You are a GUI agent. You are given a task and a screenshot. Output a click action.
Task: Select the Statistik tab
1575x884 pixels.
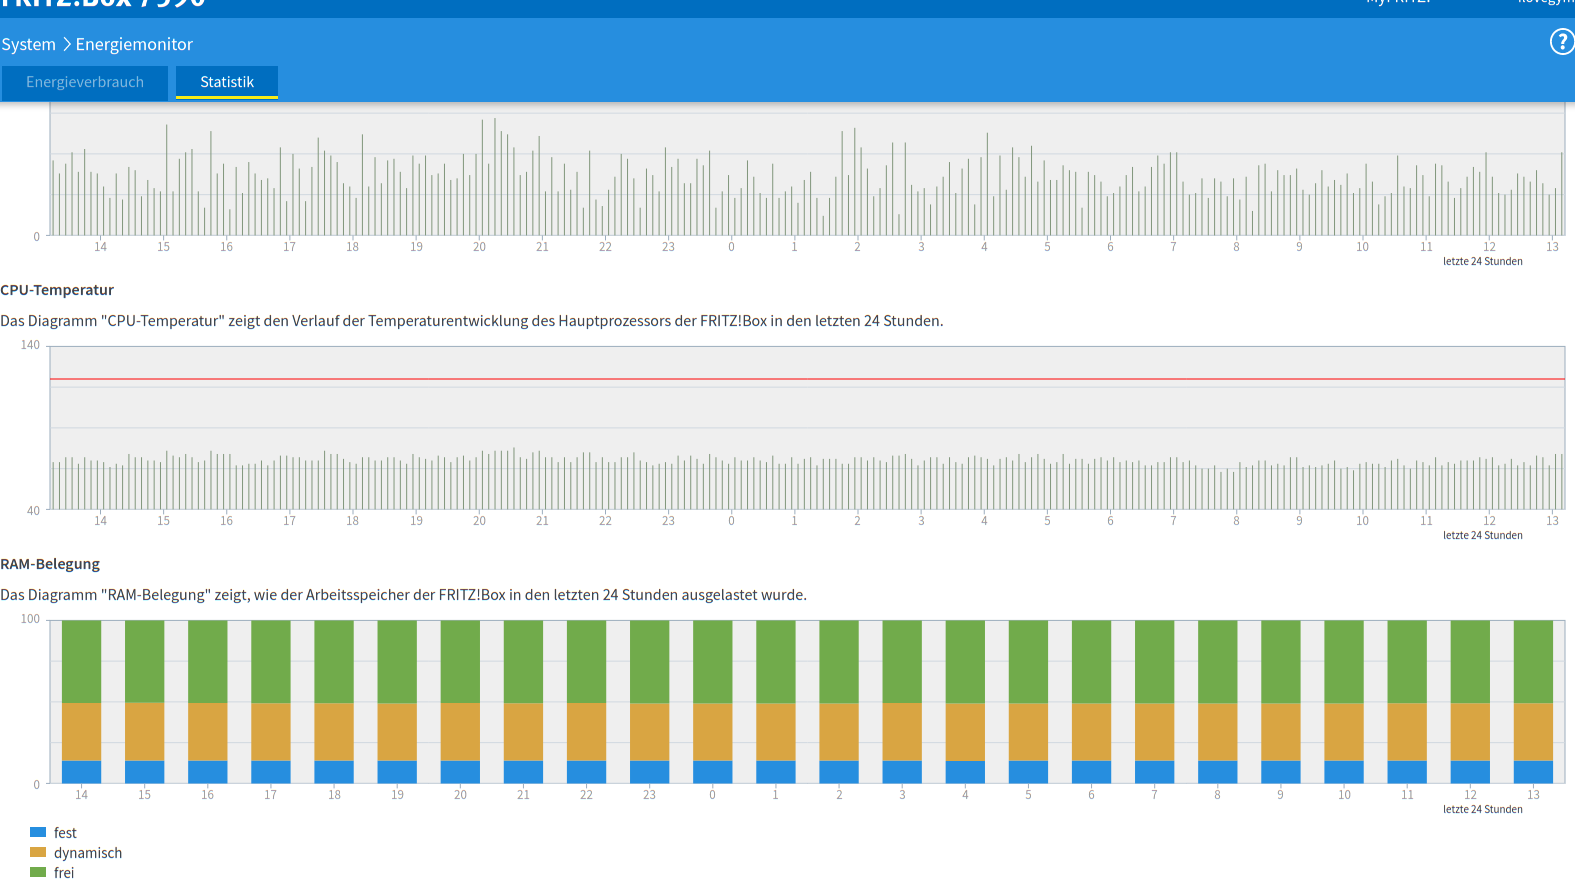click(227, 82)
